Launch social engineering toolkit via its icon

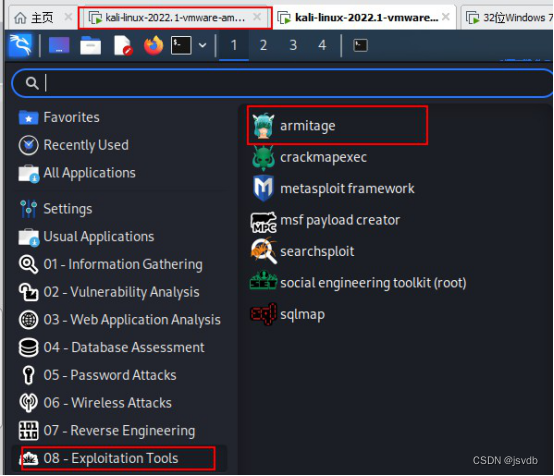click(263, 281)
